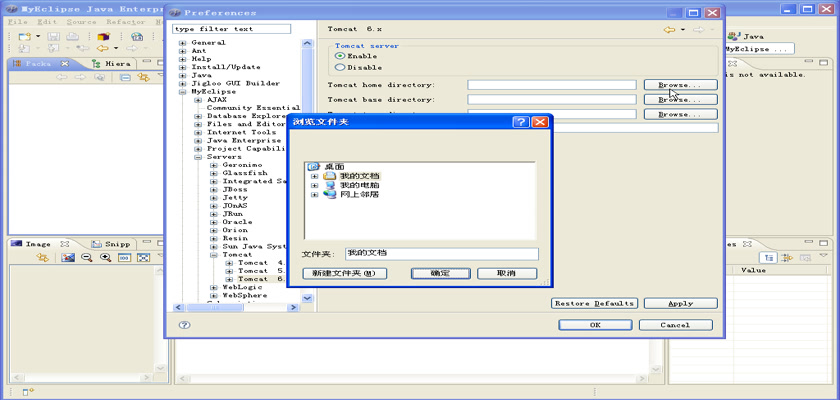The image size is (840, 400).
Task: Expand 我的文档 in folder tree
Action: [314, 176]
